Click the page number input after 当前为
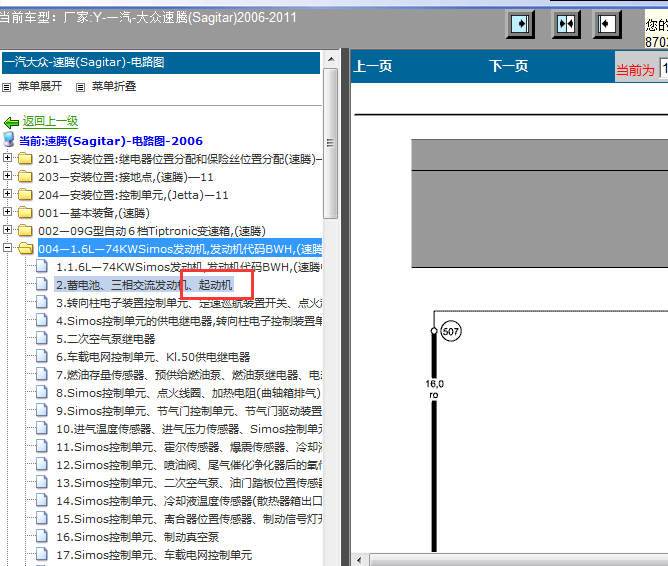This screenshot has width=668, height=566. [664, 68]
